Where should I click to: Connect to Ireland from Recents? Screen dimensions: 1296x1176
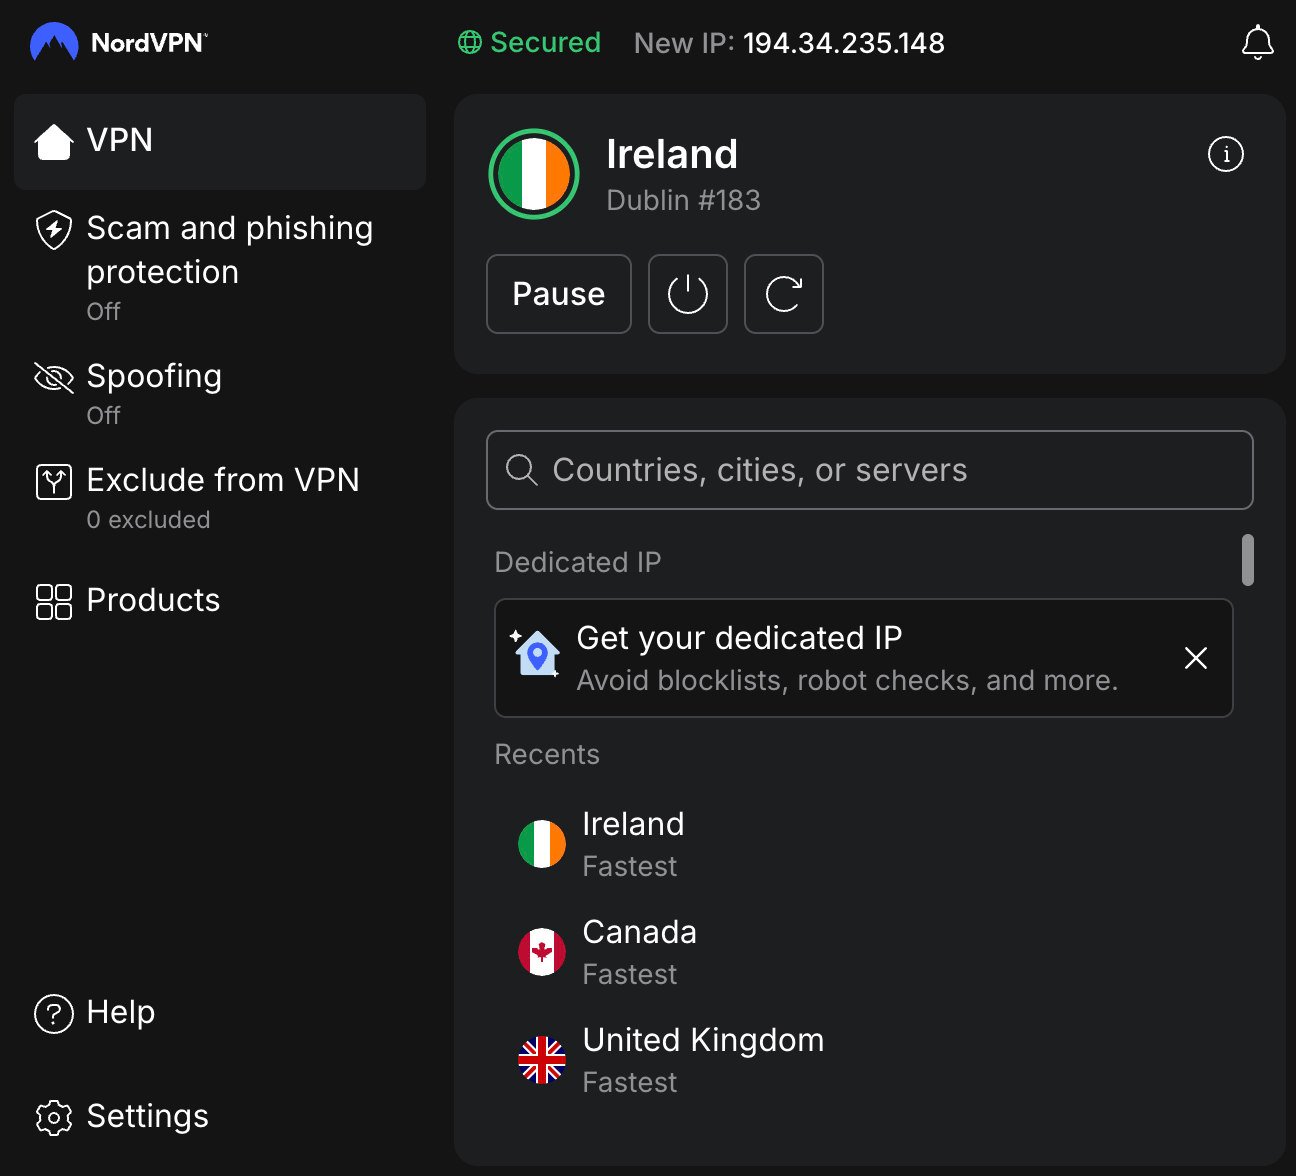click(x=864, y=844)
